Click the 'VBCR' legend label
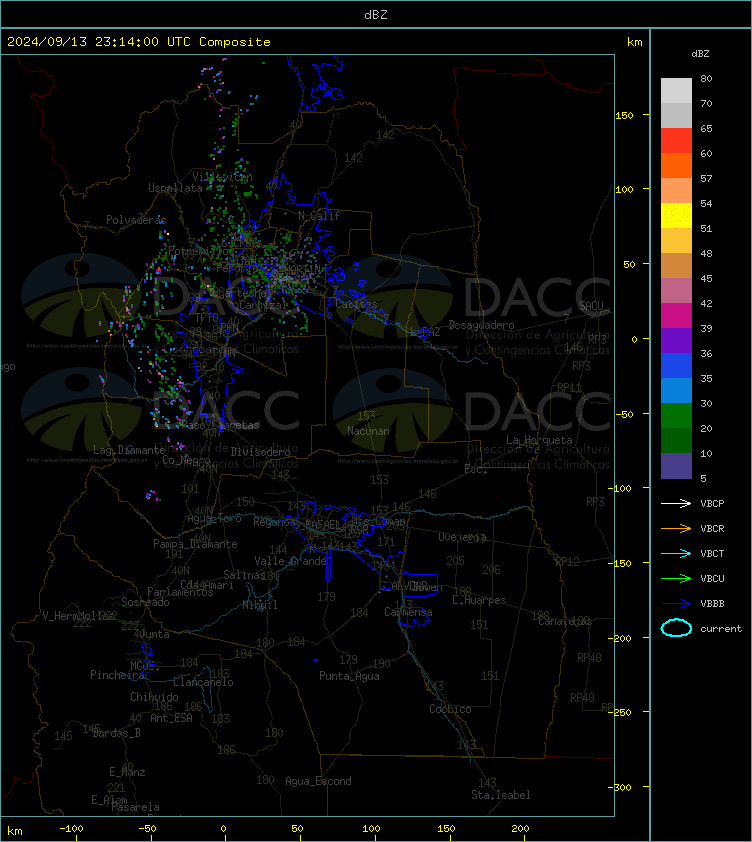This screenshot has width=752, height=842. coord(712,528)
